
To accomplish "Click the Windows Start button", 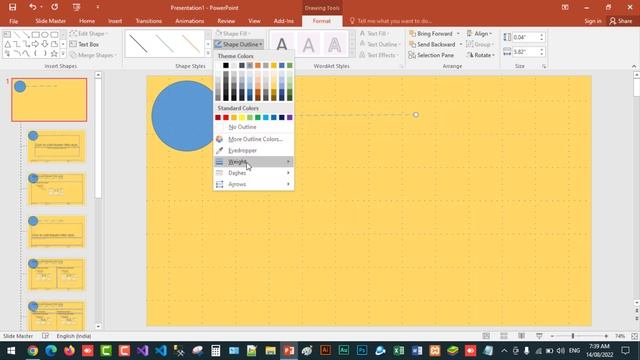I will click(x=11, y=351).
